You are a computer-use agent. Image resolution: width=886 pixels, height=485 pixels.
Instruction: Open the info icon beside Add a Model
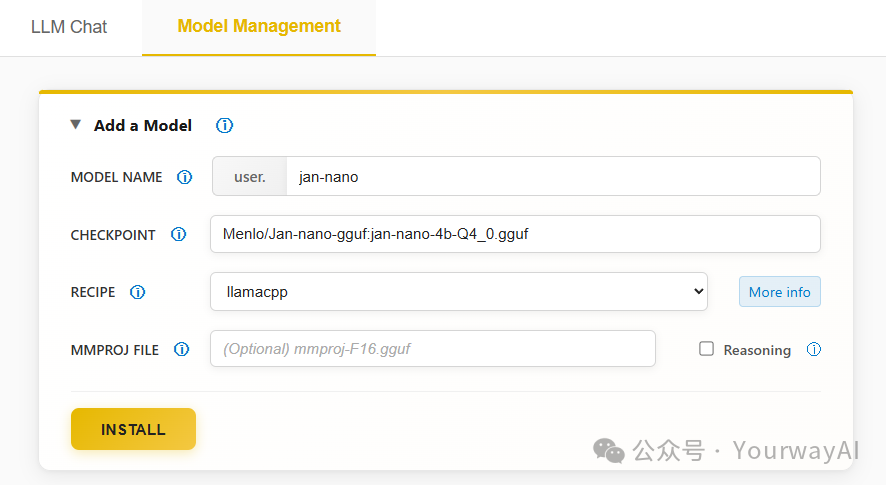[x=224, y=125]
